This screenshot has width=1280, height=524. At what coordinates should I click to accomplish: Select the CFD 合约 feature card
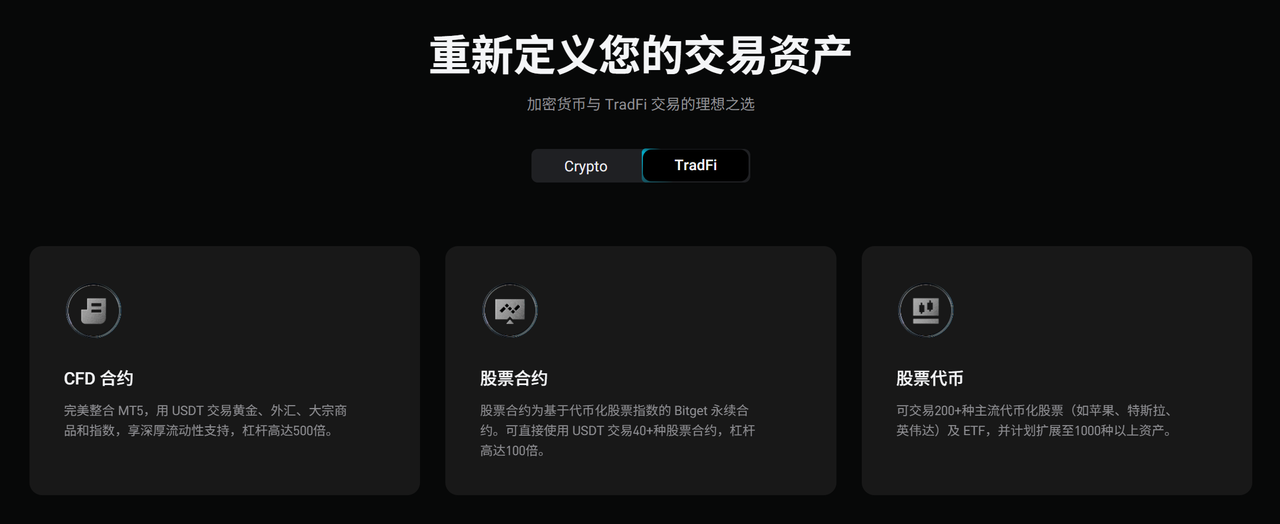pos(224,370)
